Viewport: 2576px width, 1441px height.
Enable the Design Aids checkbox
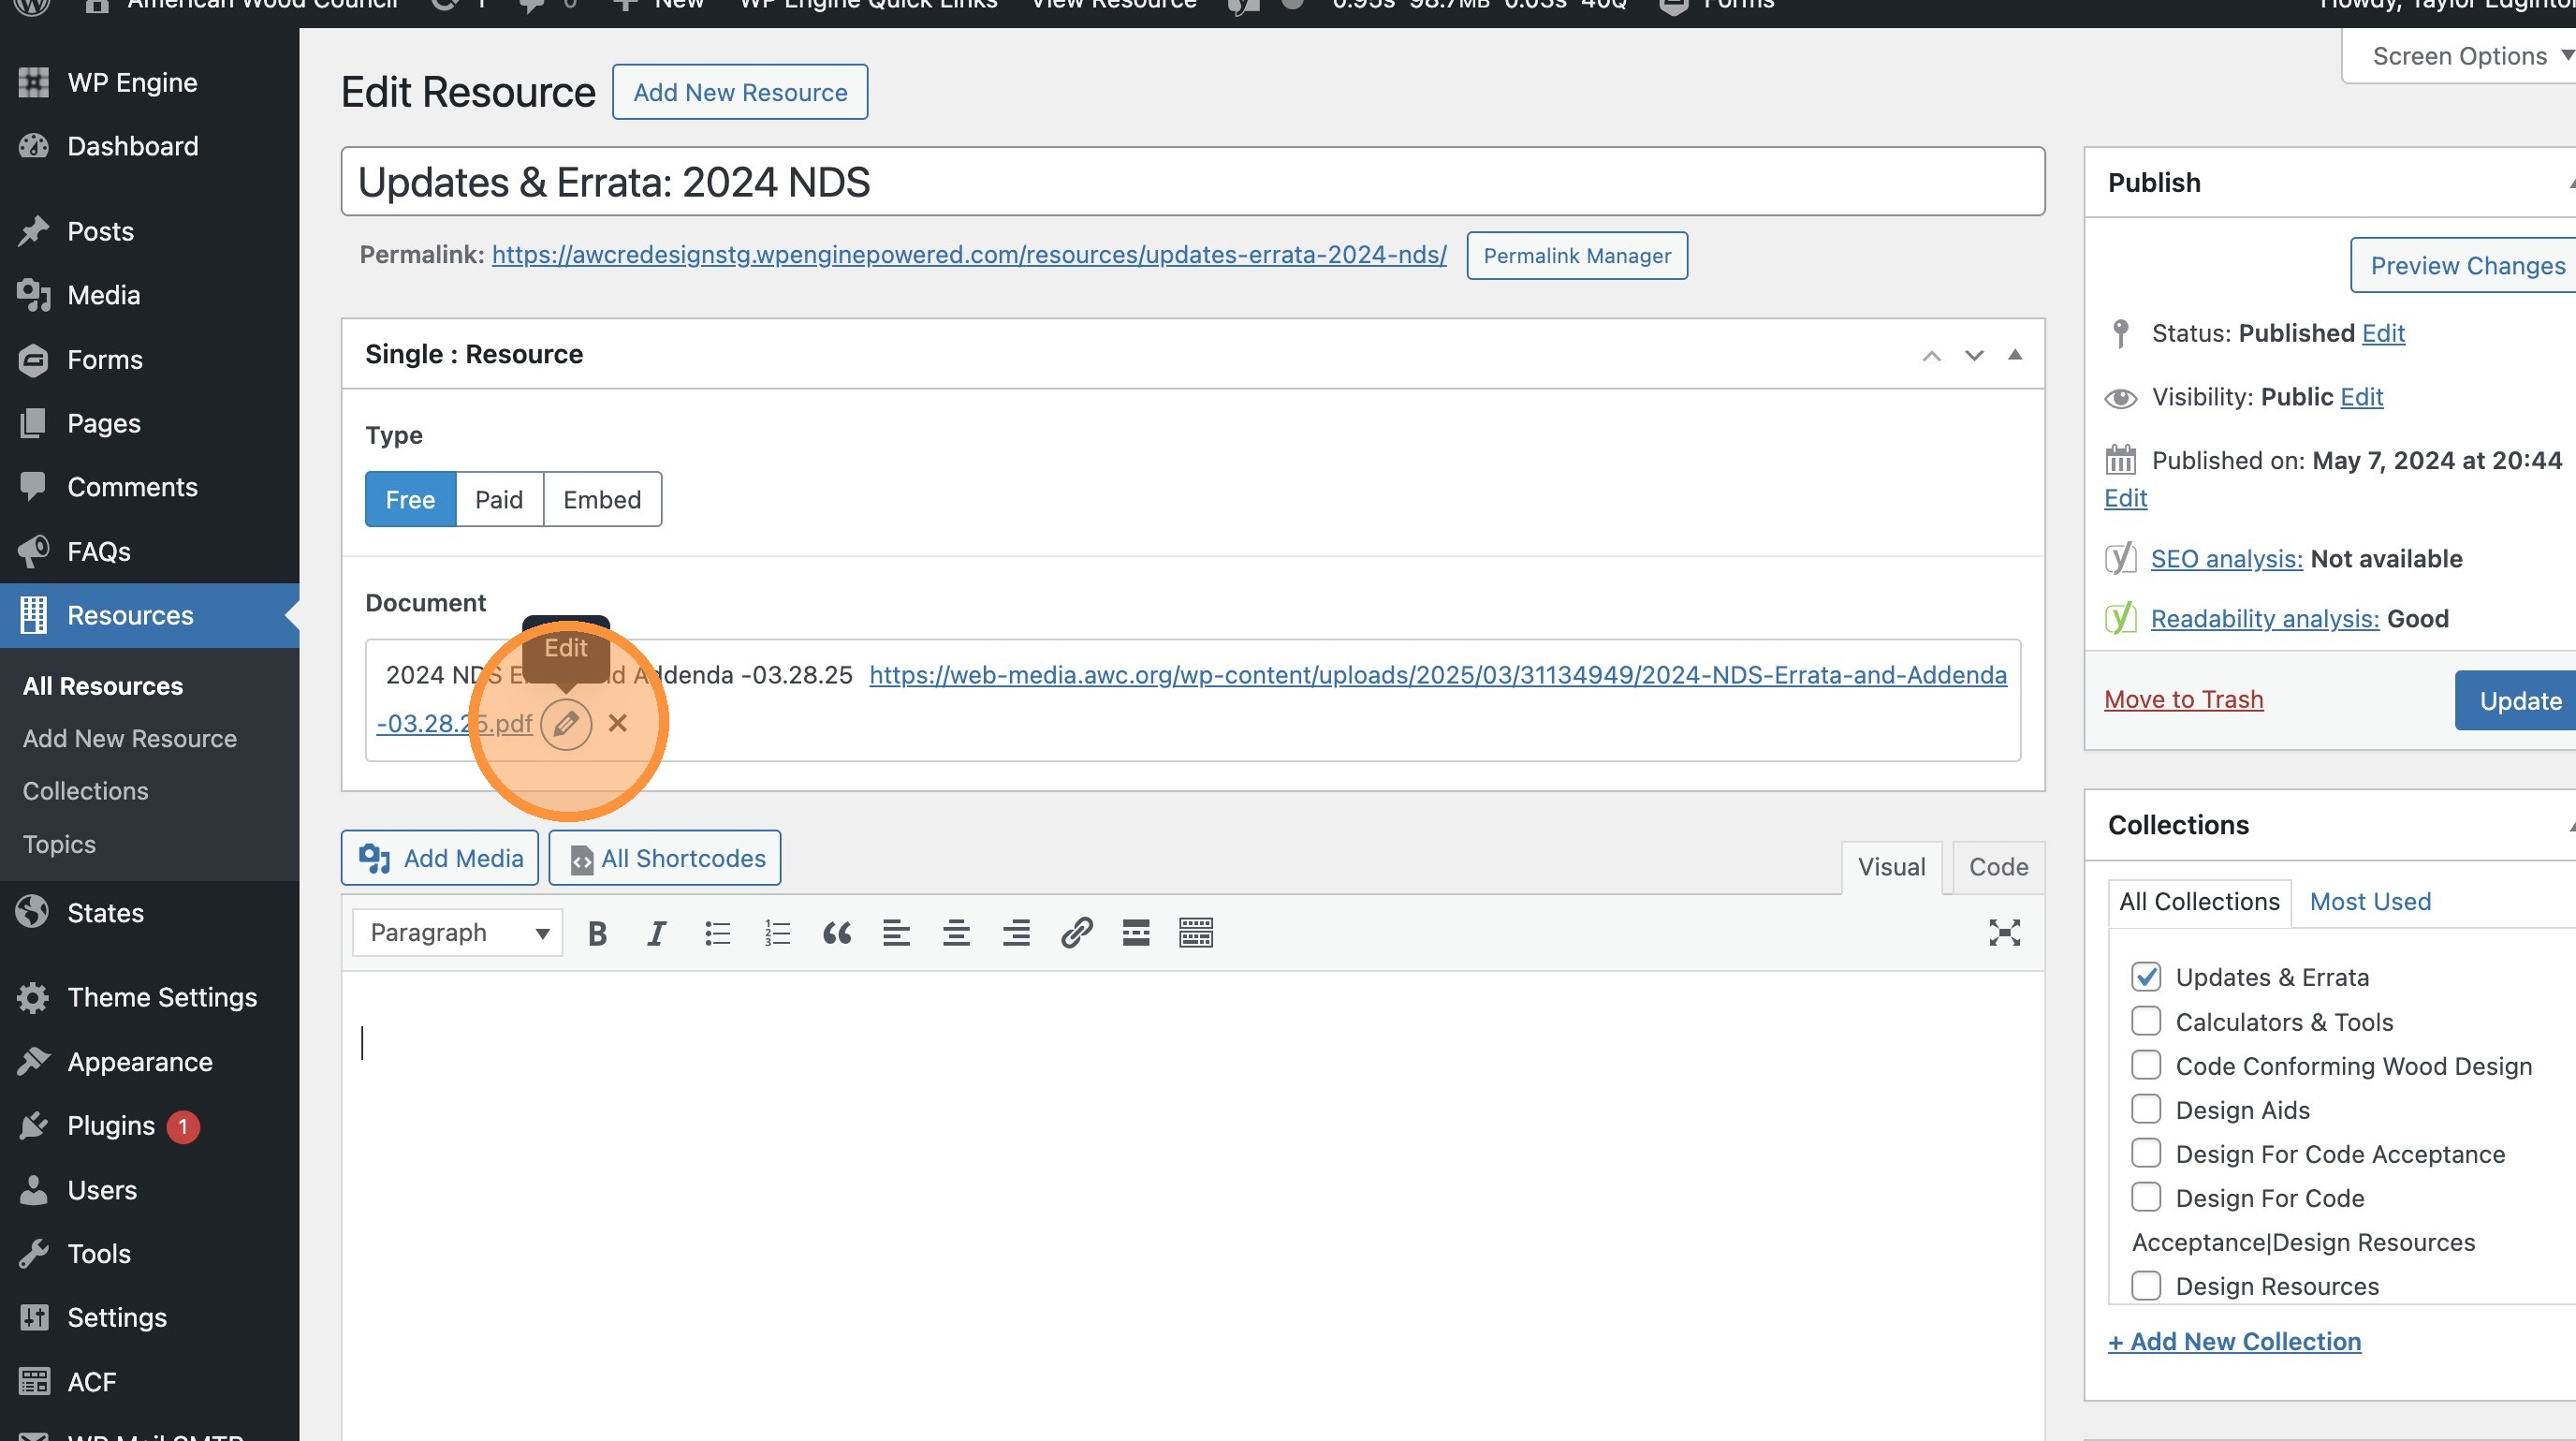pyautogui.click(x=2146, y=1109)
